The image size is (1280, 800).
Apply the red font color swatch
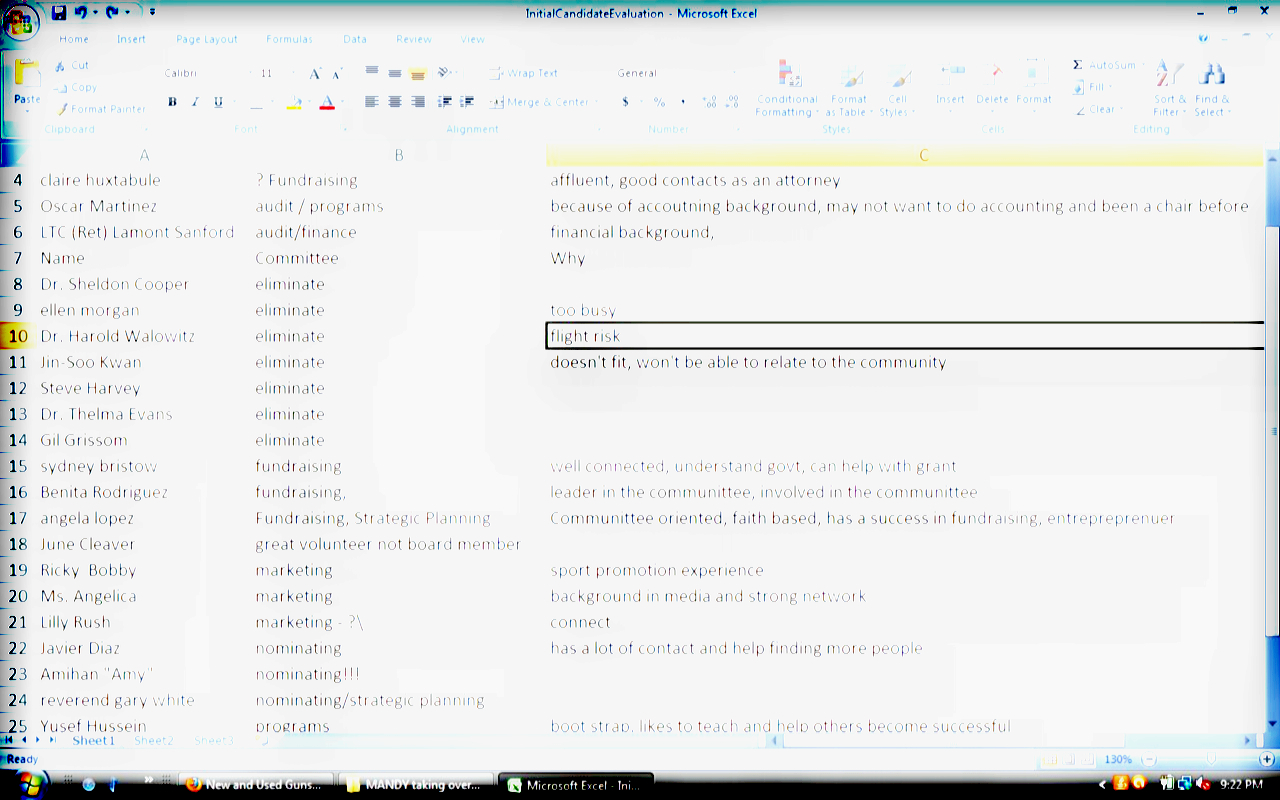coord(327,102)
